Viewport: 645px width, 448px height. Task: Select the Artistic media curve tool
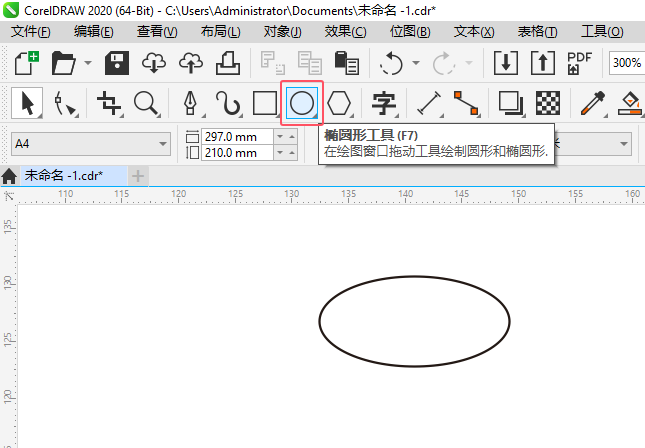pyautogui.click(x=227, y=103)
